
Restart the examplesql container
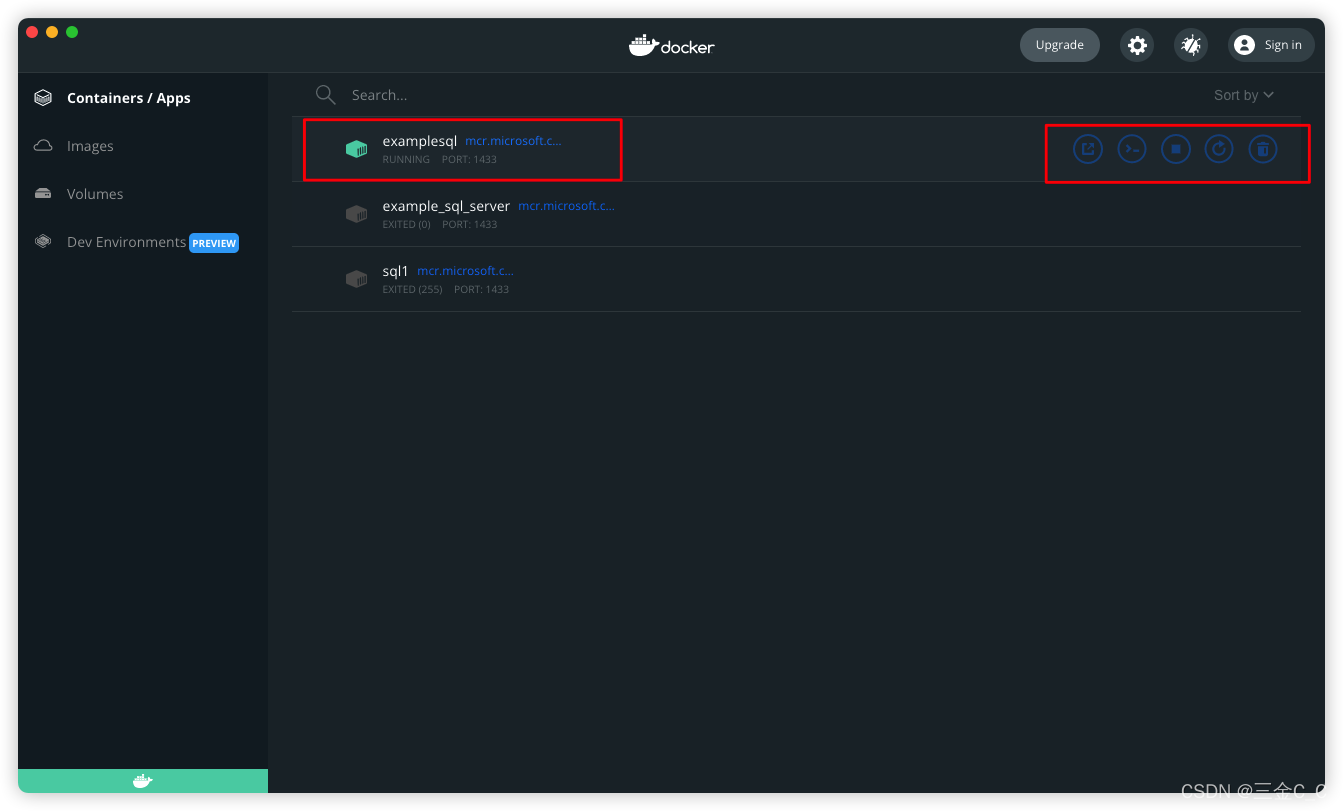1219,150
